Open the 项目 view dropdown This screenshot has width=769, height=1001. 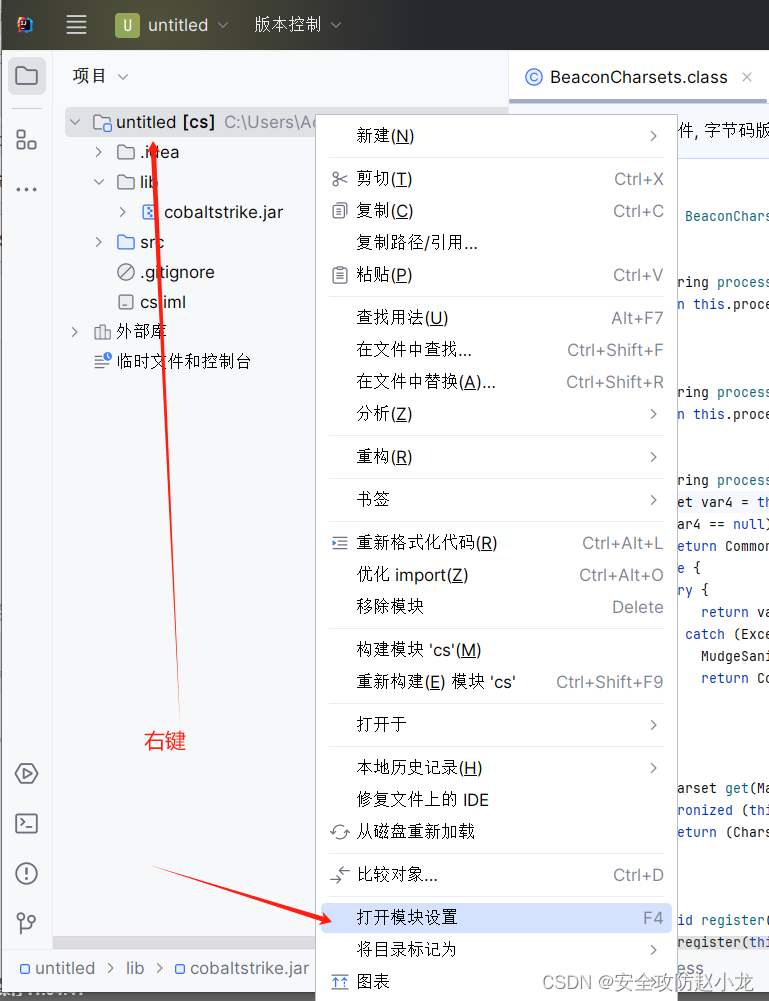[x=100, y=77]
